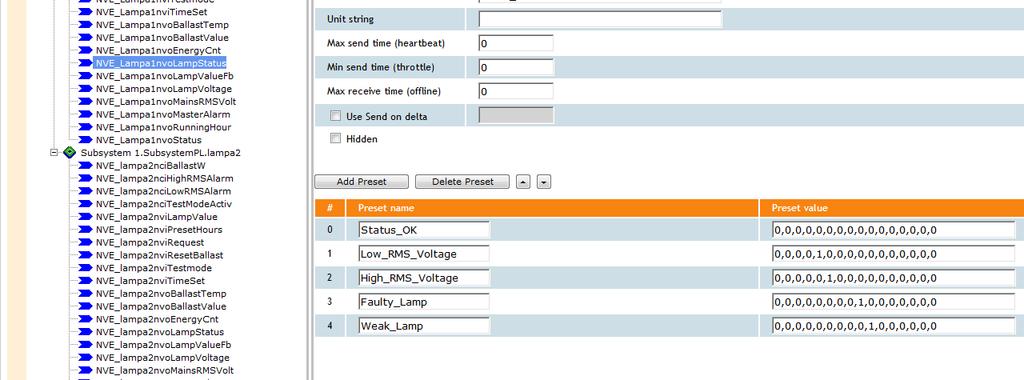Select NVE_Lampa1nvoLampStatus in the tree

pyautogui.click(x=160, y=63)
